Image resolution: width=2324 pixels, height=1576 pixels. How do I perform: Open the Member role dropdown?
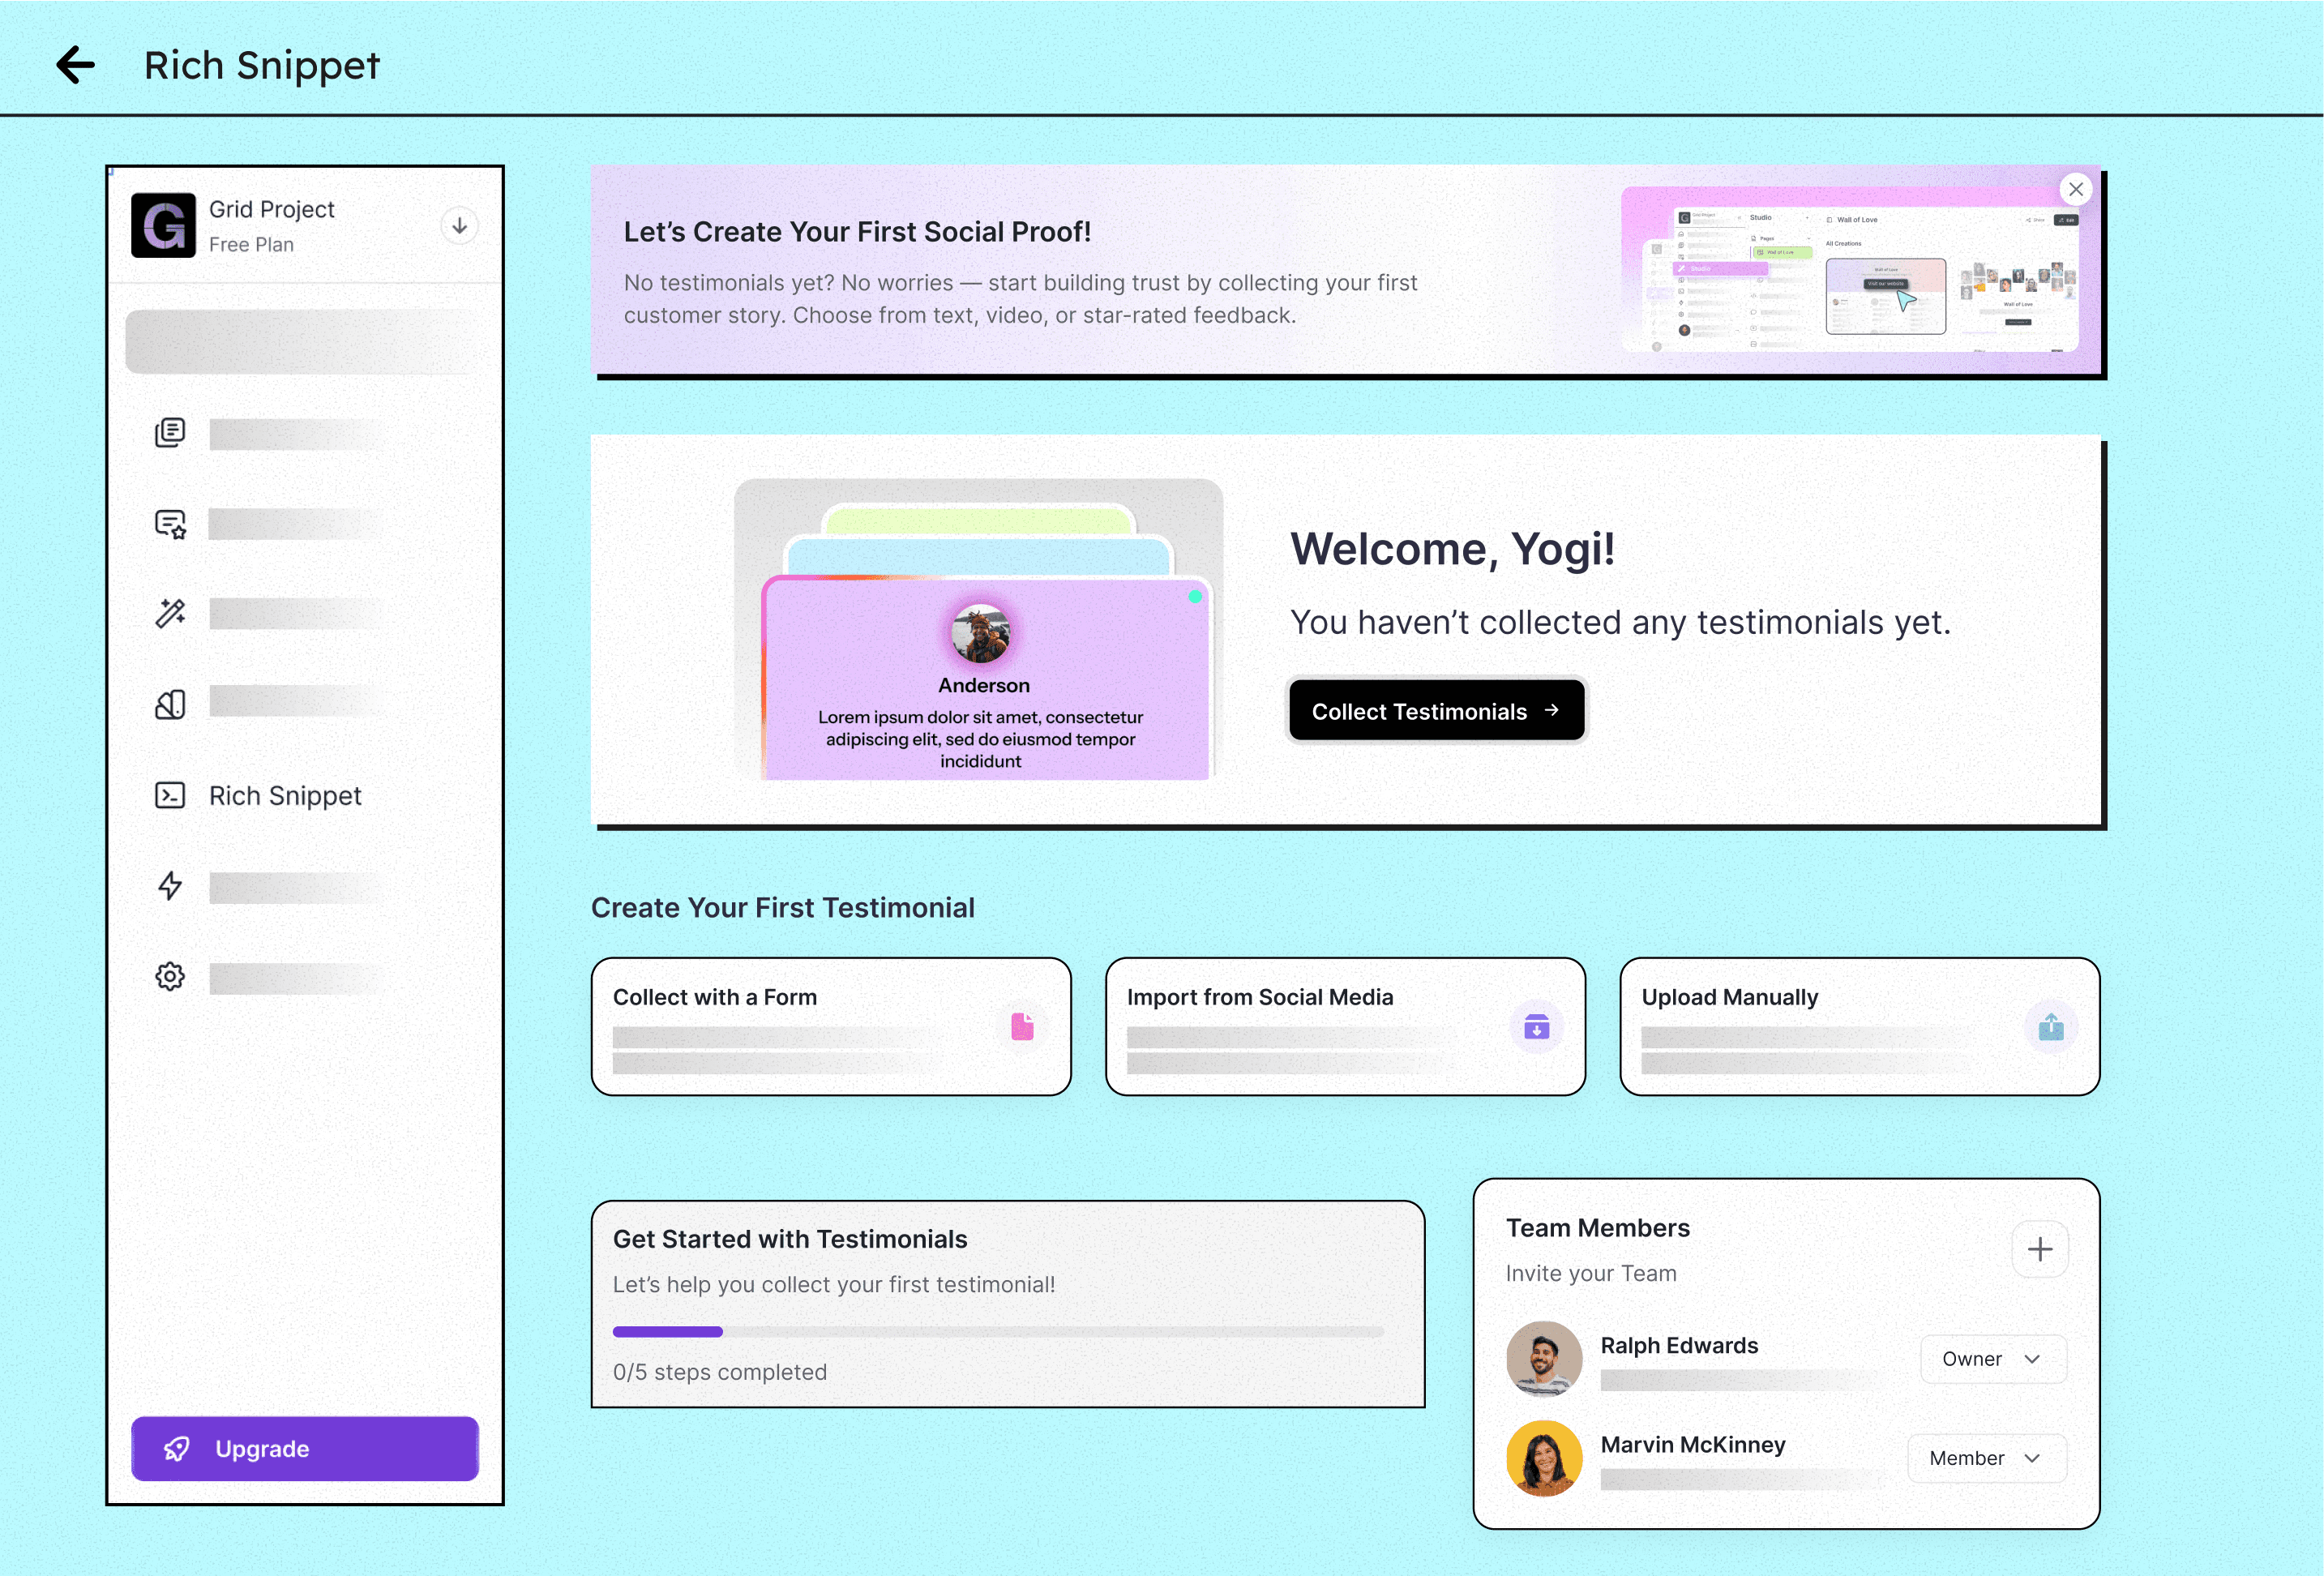coord(1986,1458)
